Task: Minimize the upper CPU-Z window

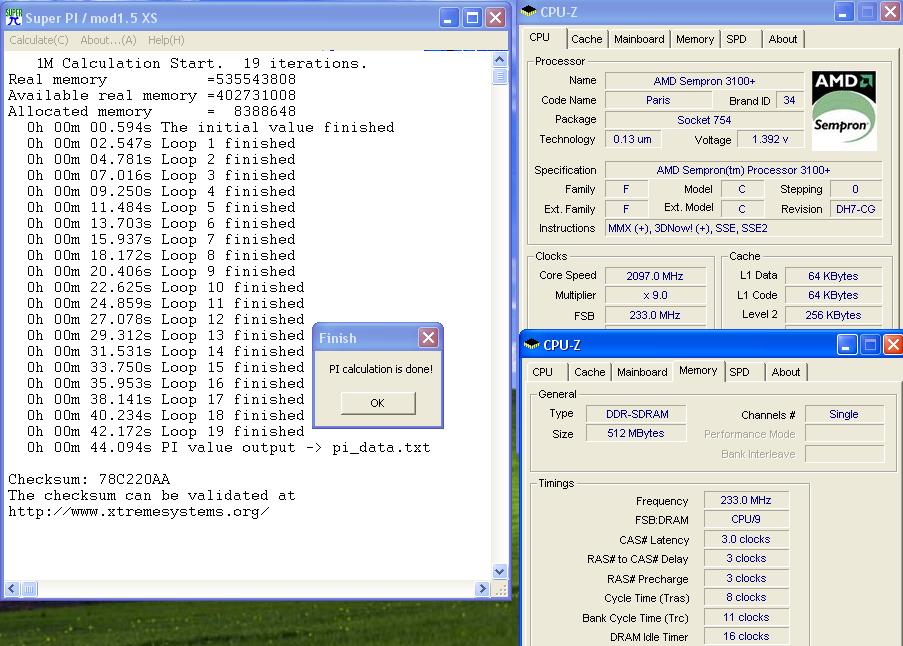Action: click(844, 12)
